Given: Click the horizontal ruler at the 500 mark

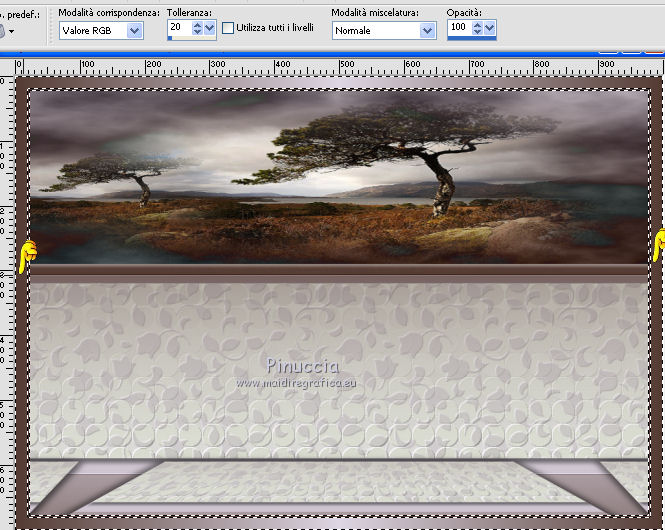Looking at the screenshot, I should pos(347,66).
